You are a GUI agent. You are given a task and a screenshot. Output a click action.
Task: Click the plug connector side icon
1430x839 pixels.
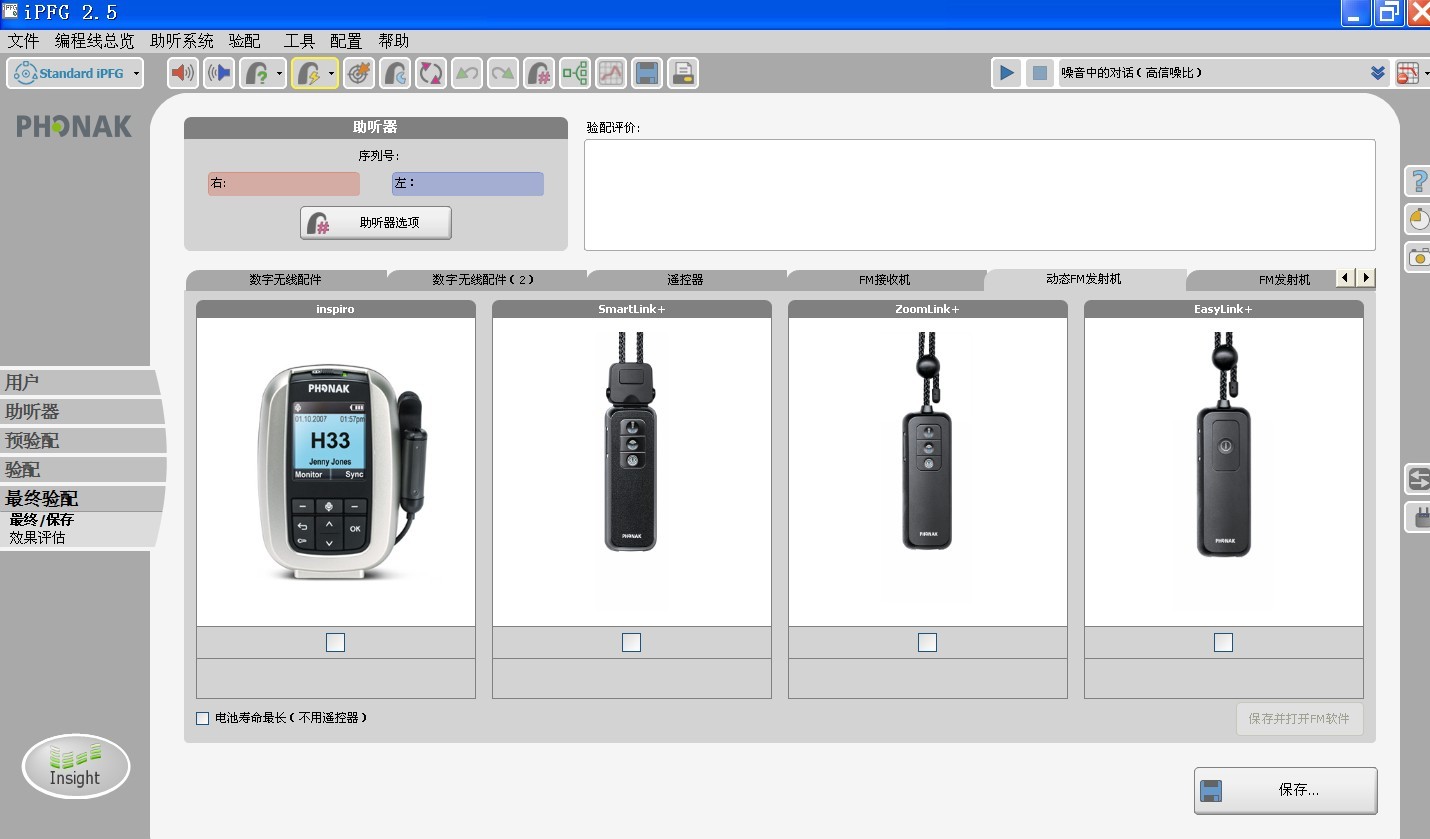1418,517
